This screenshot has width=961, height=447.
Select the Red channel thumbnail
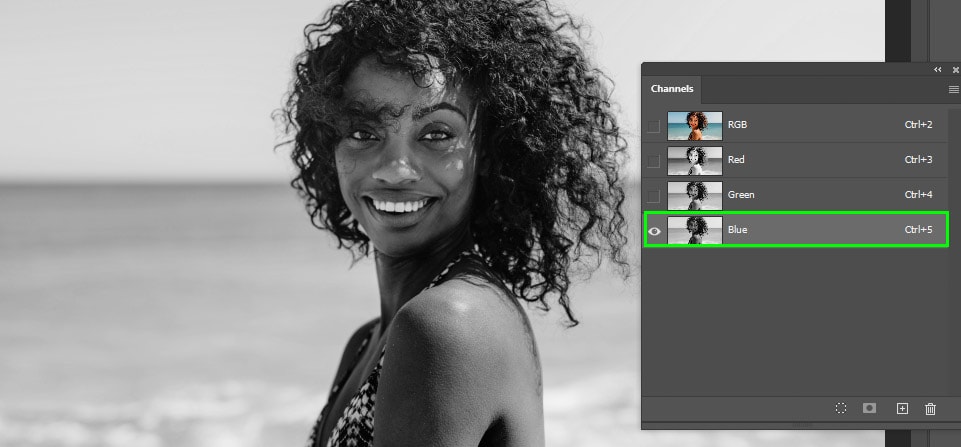[x=695, y=160]
